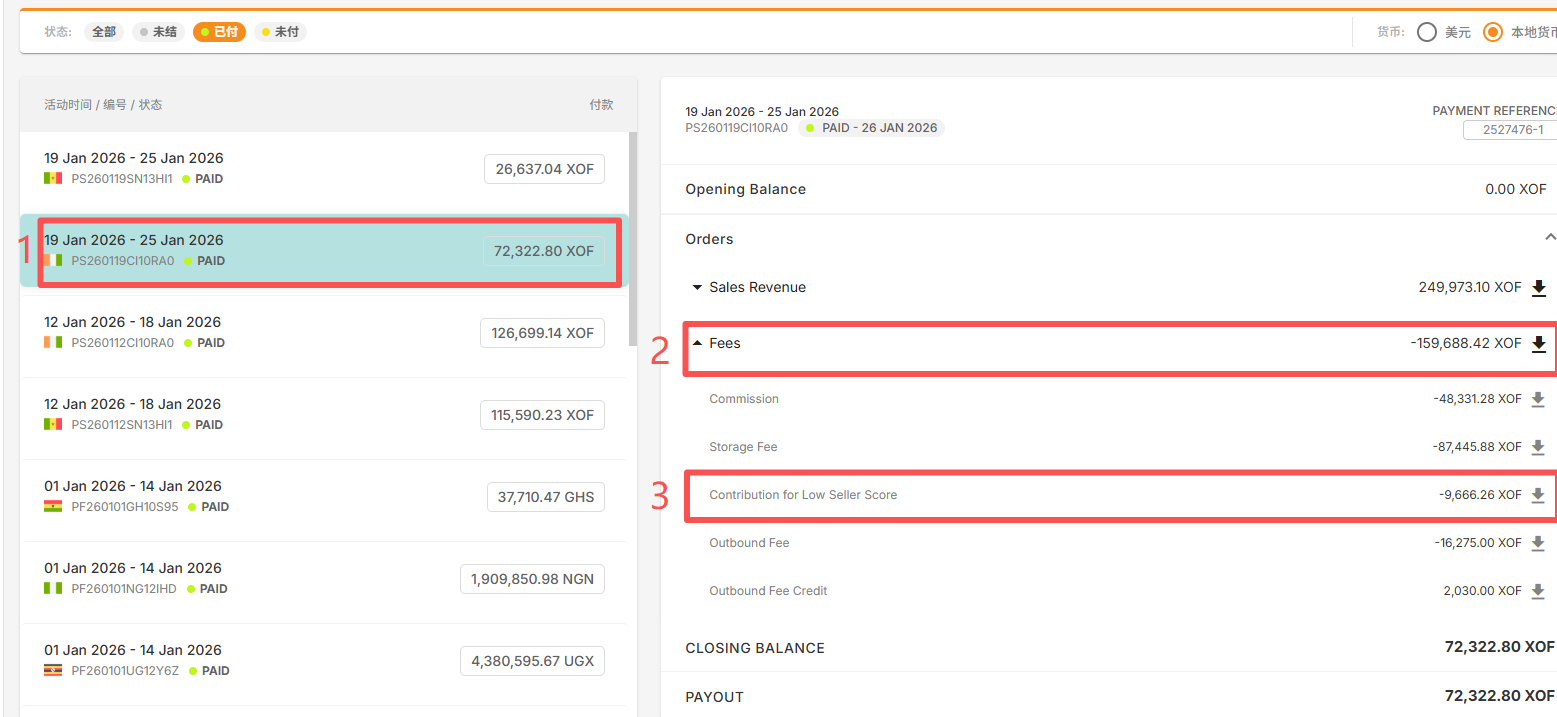The width and height of the screenshot is (1557, 717).
Task: Download the Commission details
Action: (x=1539, y=399)
